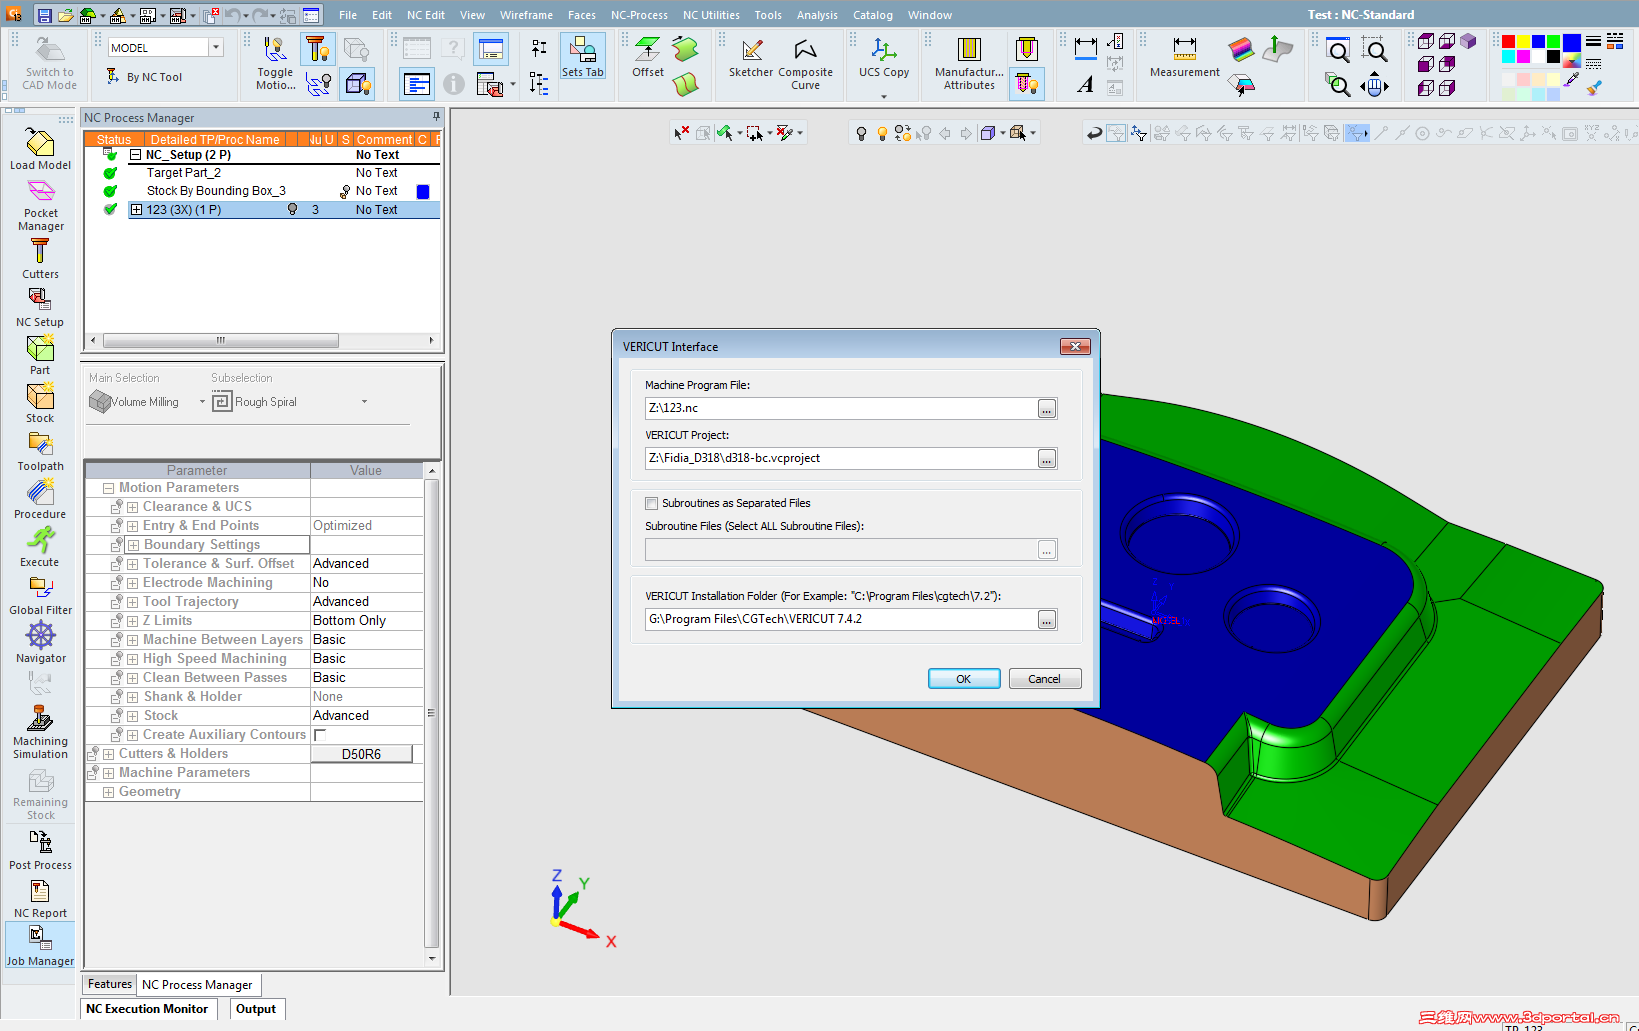Open the Post Process tool
The height and width of the screenshot is (1031, 1639).
pos(40,851)
